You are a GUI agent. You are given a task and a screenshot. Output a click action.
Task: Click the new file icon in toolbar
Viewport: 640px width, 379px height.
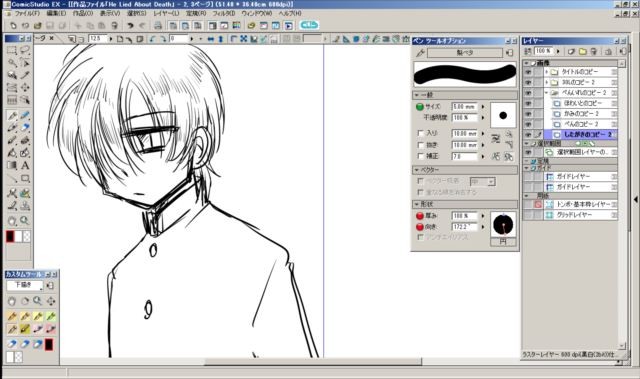coord(13,26)
